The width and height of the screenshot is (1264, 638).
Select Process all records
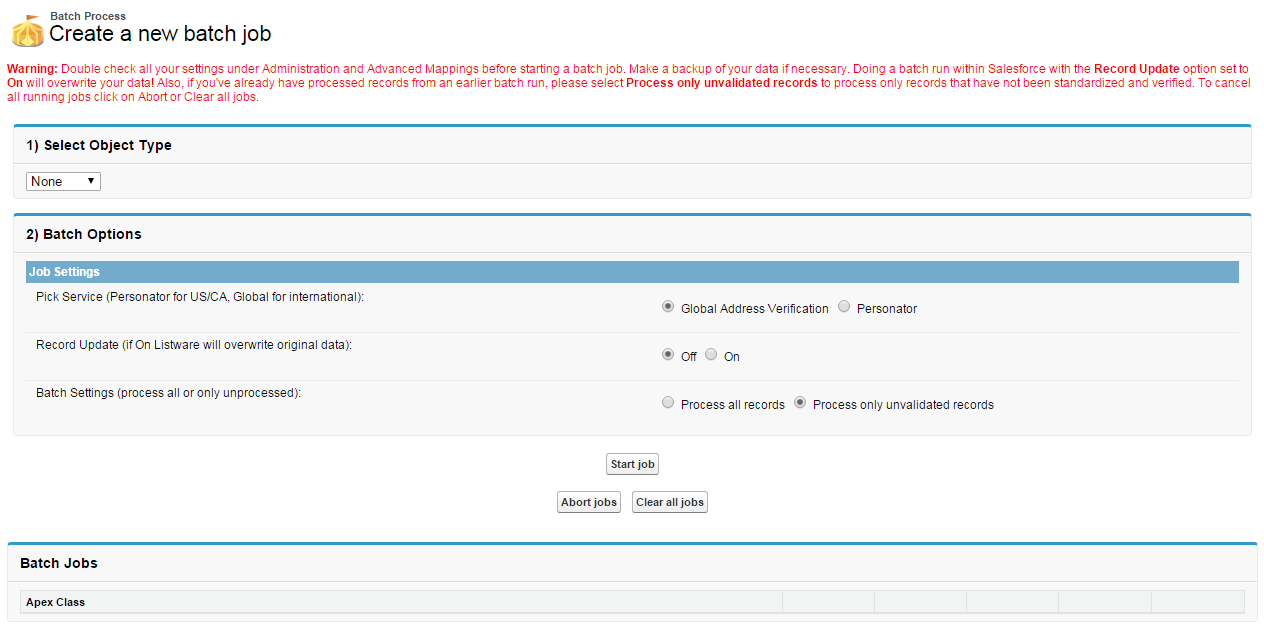point(668,403)
